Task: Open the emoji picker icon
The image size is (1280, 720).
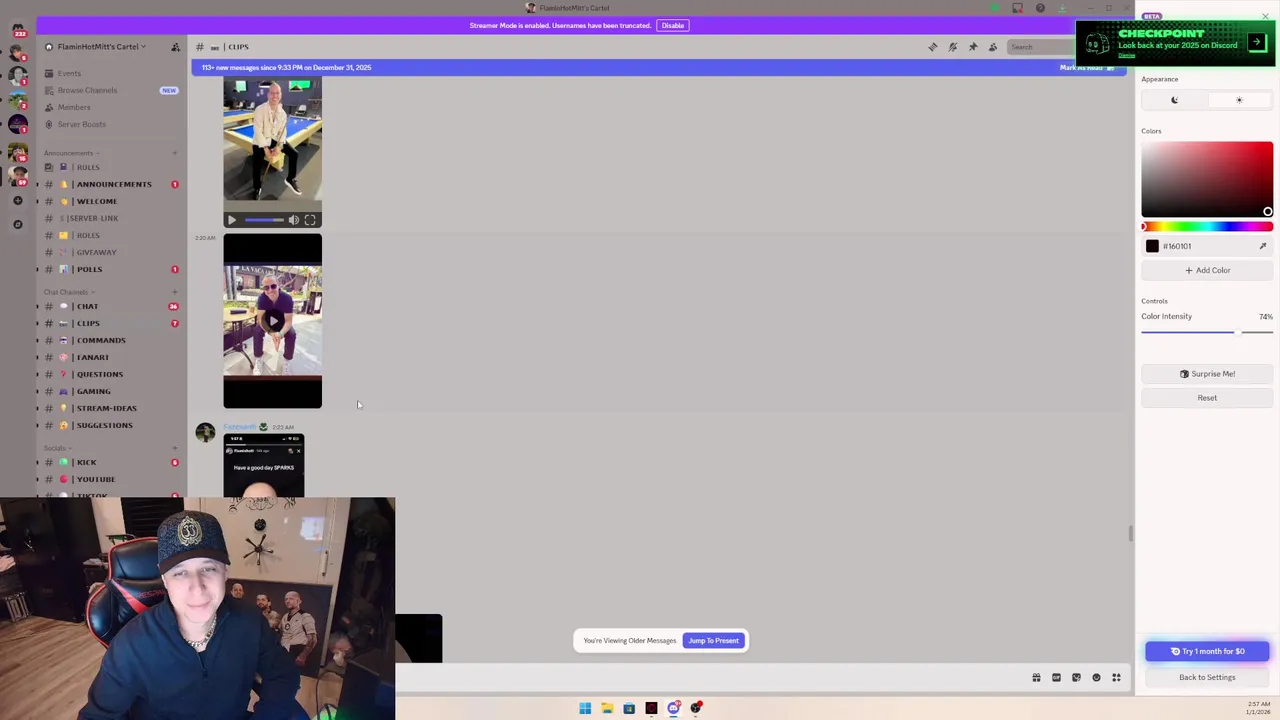Action: [1096, 678]
